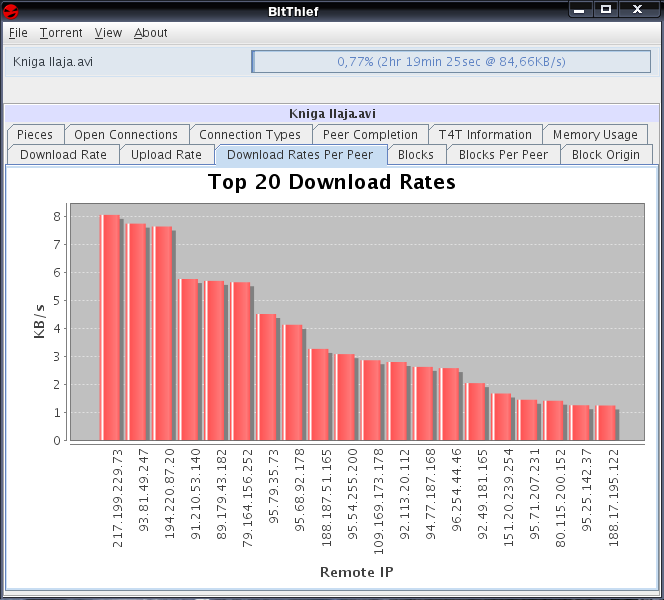Switch to the Open Connections tab
Screen dimensions: 664x600
(126, 135)
